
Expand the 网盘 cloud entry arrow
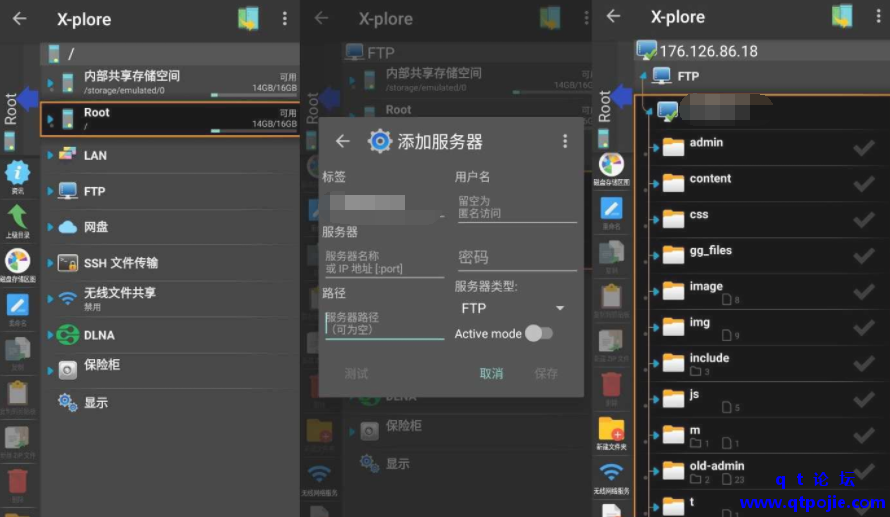[50, 227]
